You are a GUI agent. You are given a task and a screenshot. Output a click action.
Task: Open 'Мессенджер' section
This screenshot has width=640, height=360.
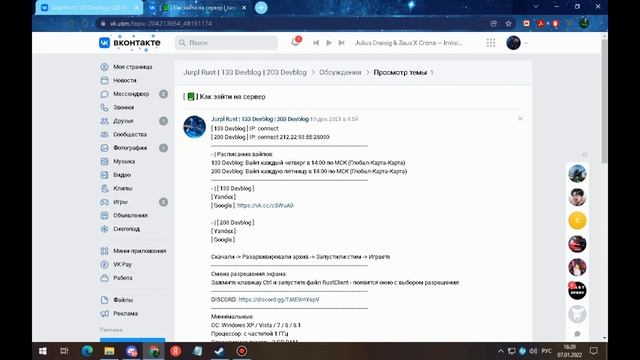click(131, 94)
